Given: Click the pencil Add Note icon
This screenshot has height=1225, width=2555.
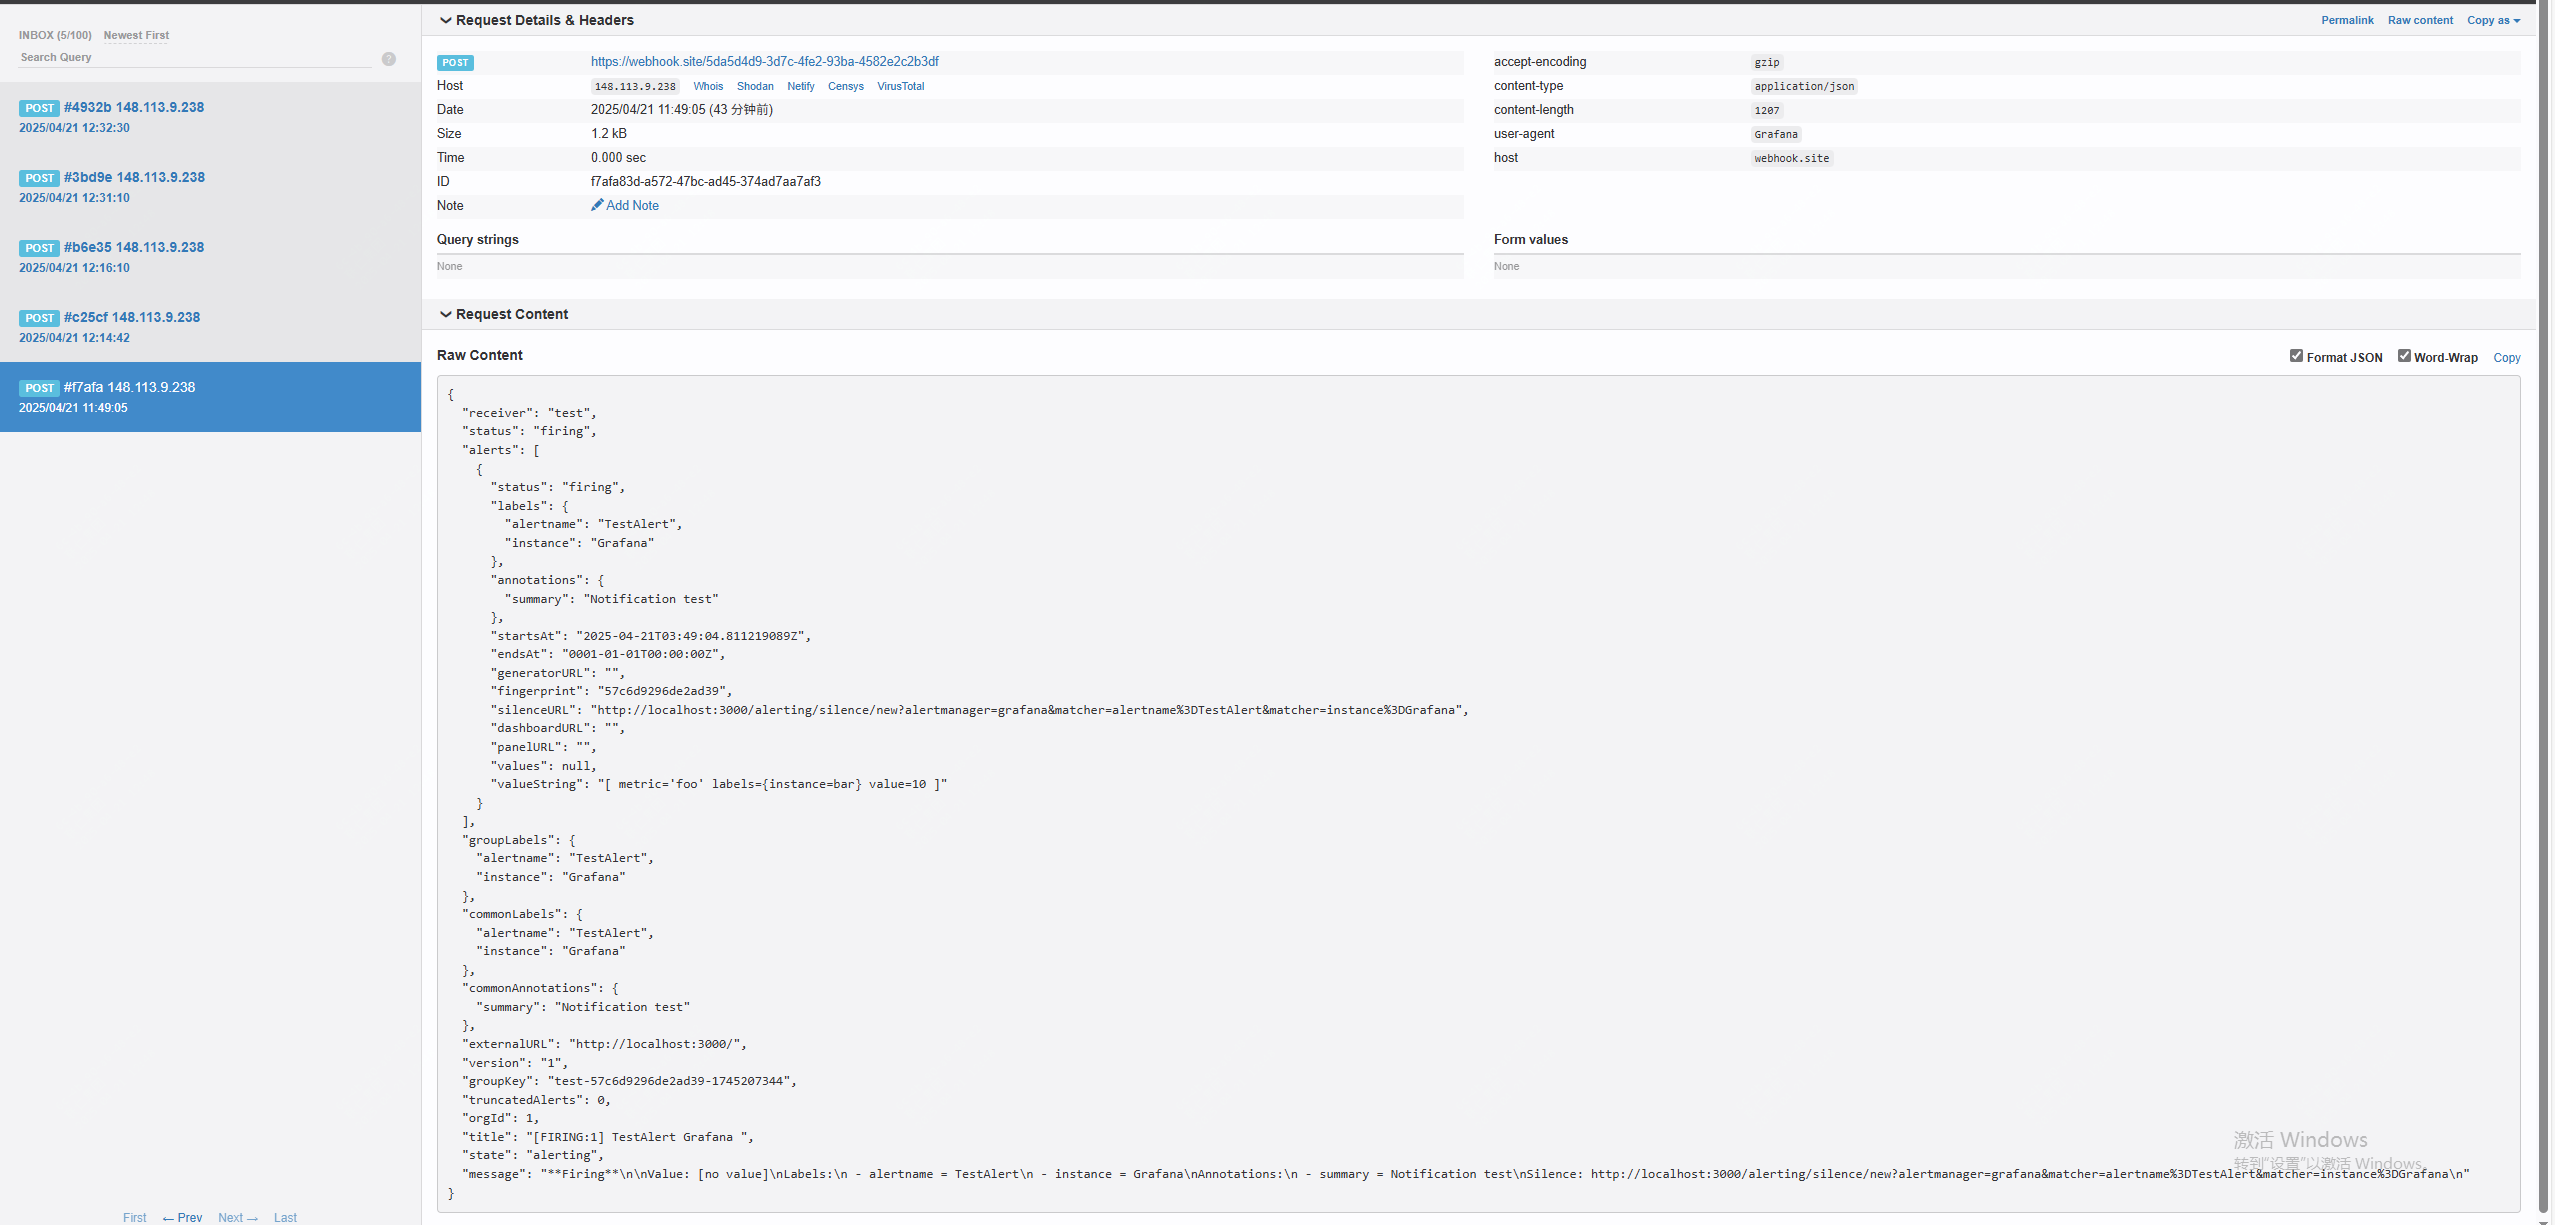Looking at the screenshot, I should pos(597,205).
